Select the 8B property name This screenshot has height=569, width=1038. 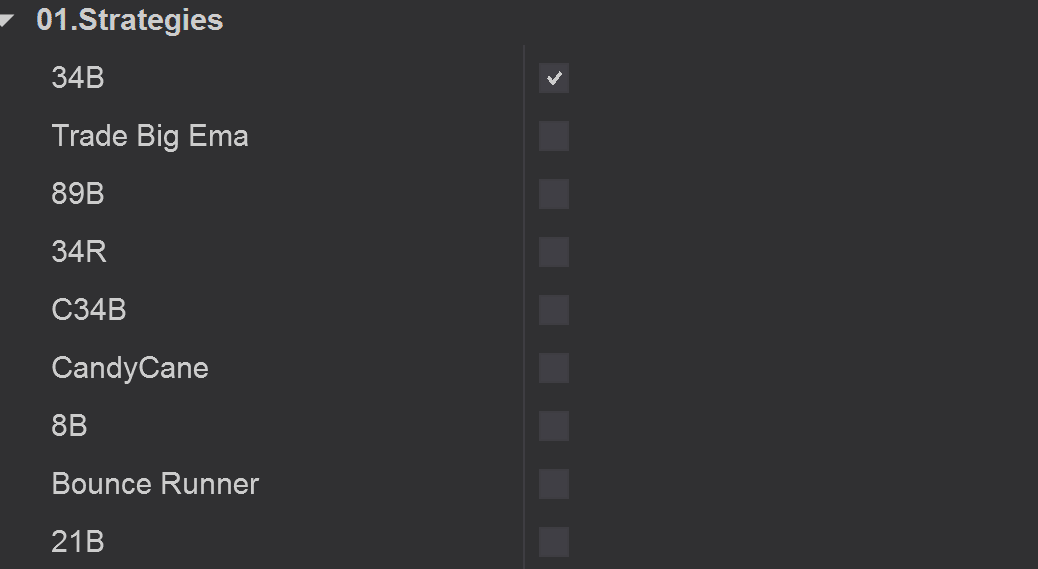pos(69,426)
